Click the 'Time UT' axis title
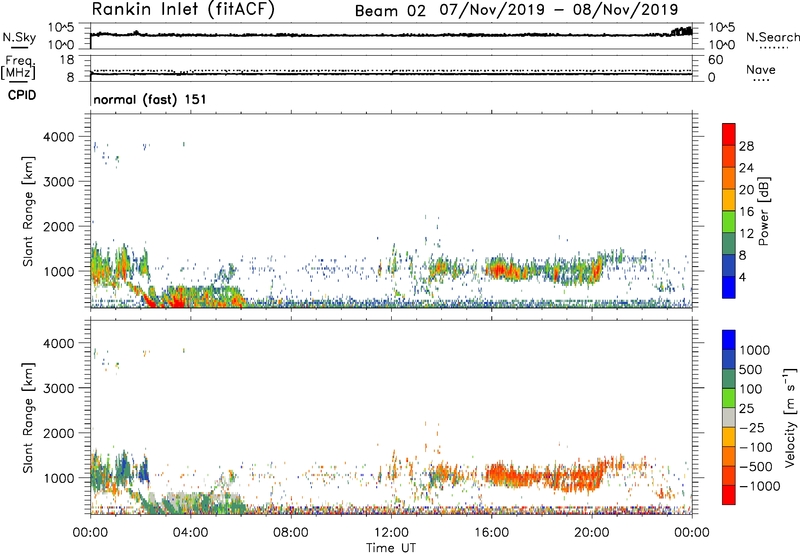 click(x=391, y=548)
